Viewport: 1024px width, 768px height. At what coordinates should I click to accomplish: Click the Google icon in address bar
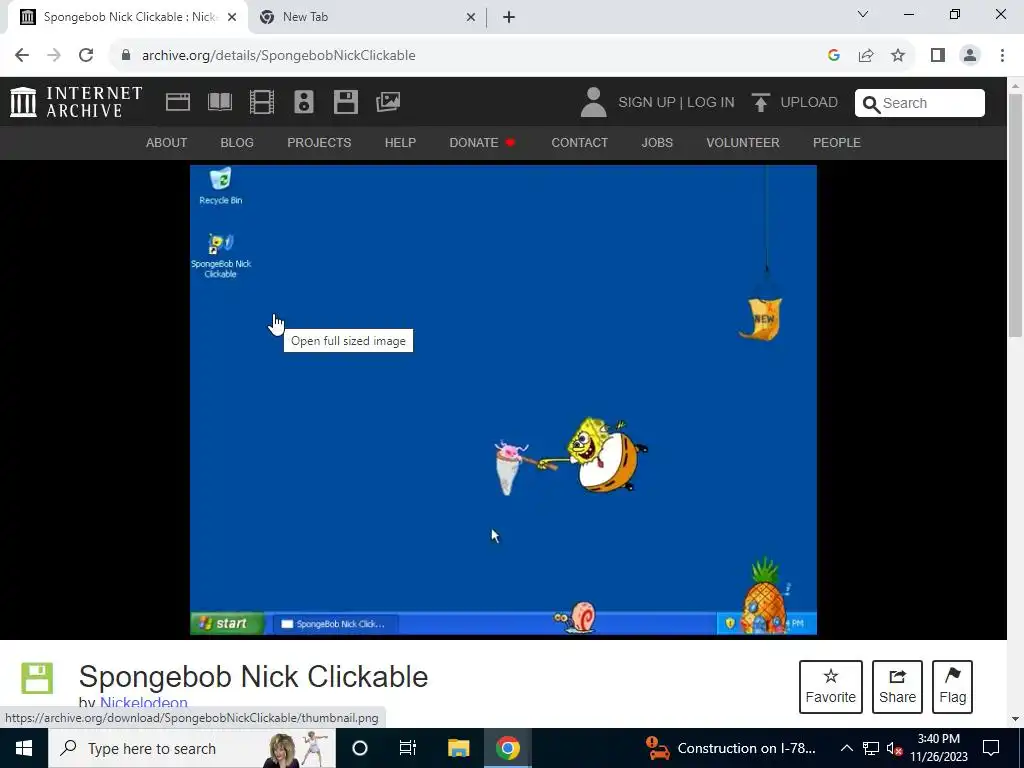click(833, 55)
